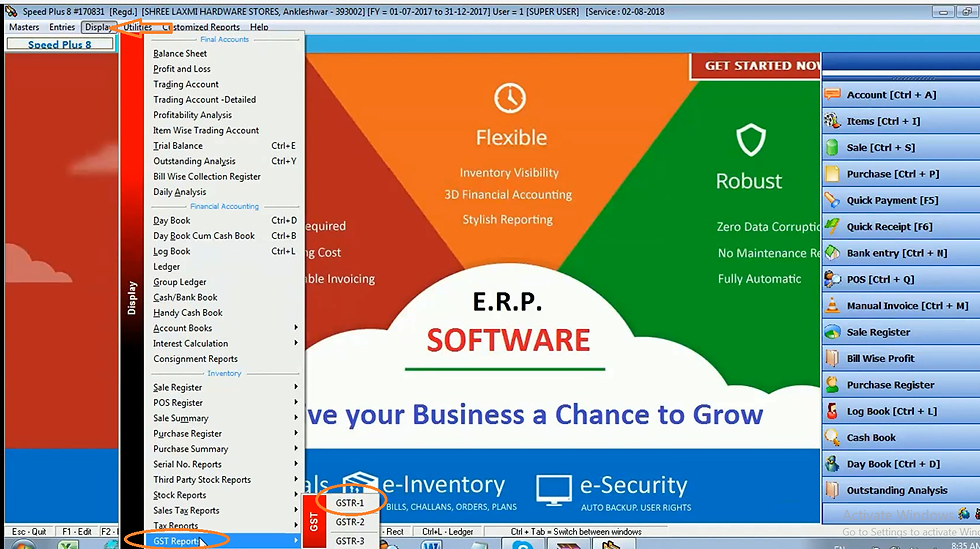Click the Sale Register icon

832,332
